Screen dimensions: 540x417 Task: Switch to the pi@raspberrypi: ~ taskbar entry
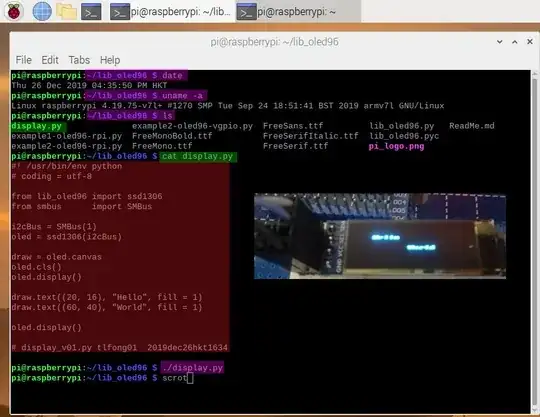point(298,12)
